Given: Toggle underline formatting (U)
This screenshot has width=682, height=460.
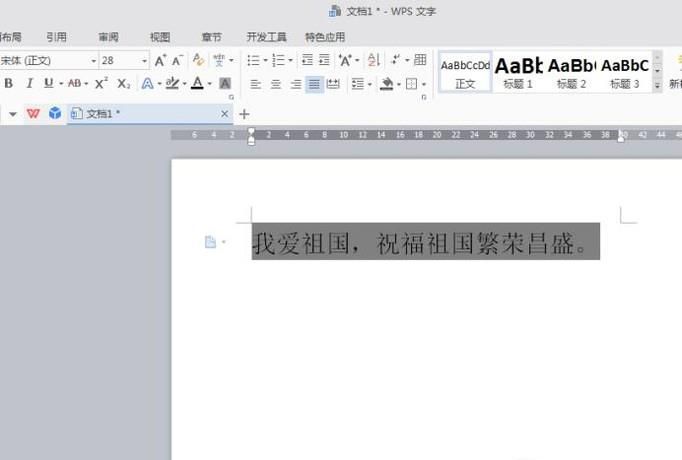Looking at the screenshot, I should pos(49,83).
